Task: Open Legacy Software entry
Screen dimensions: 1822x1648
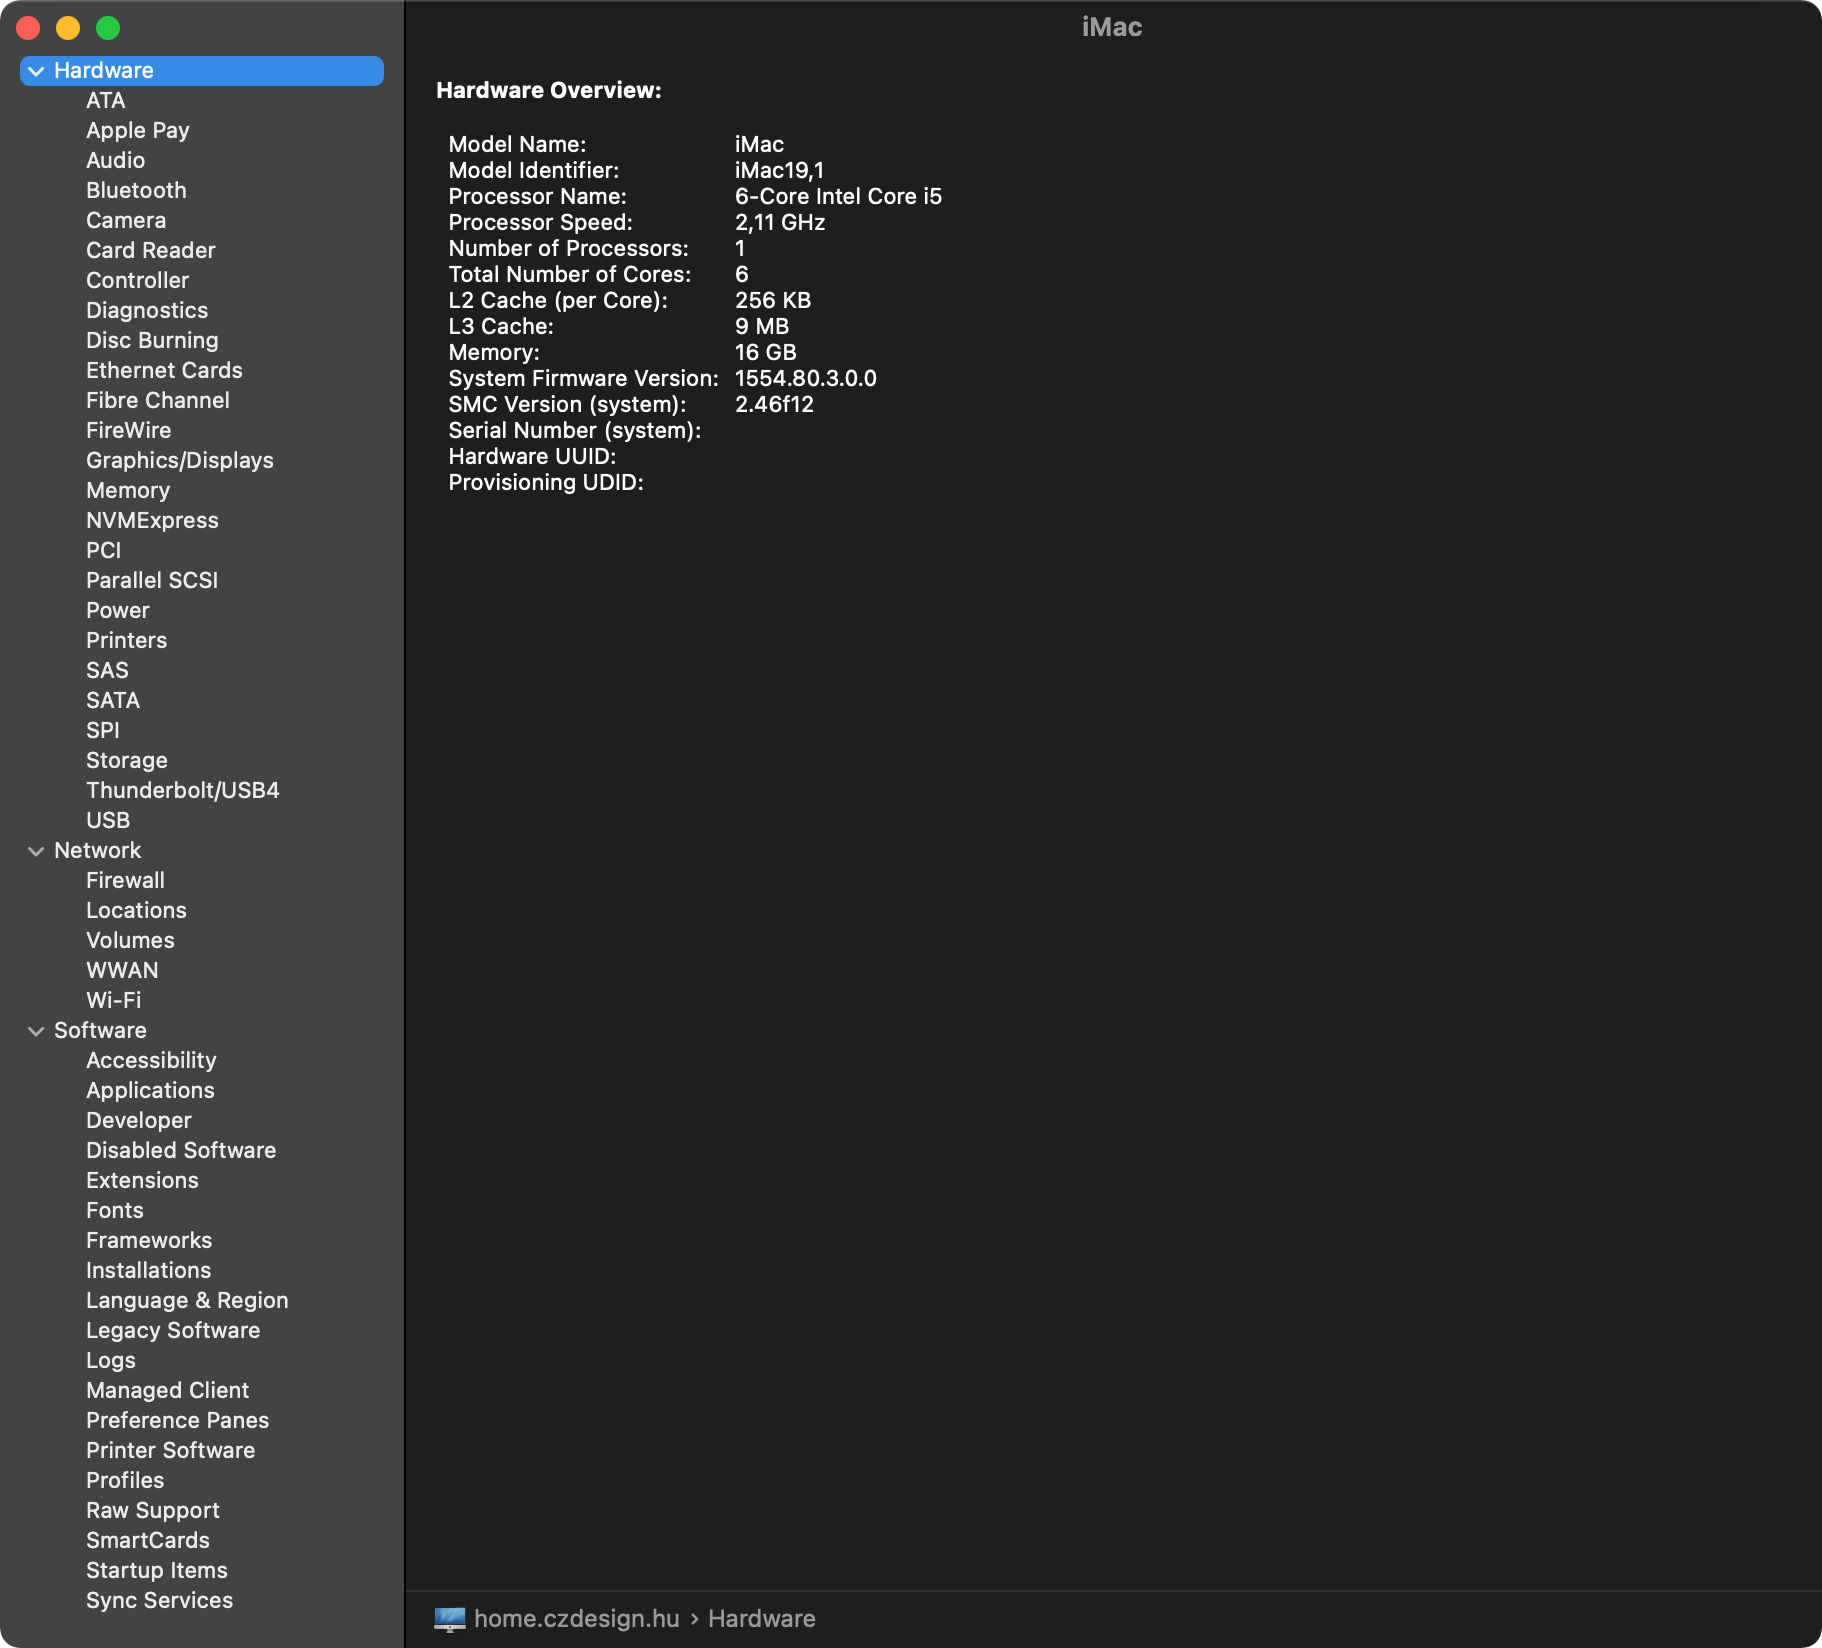Action: (x=173, y=1331)
